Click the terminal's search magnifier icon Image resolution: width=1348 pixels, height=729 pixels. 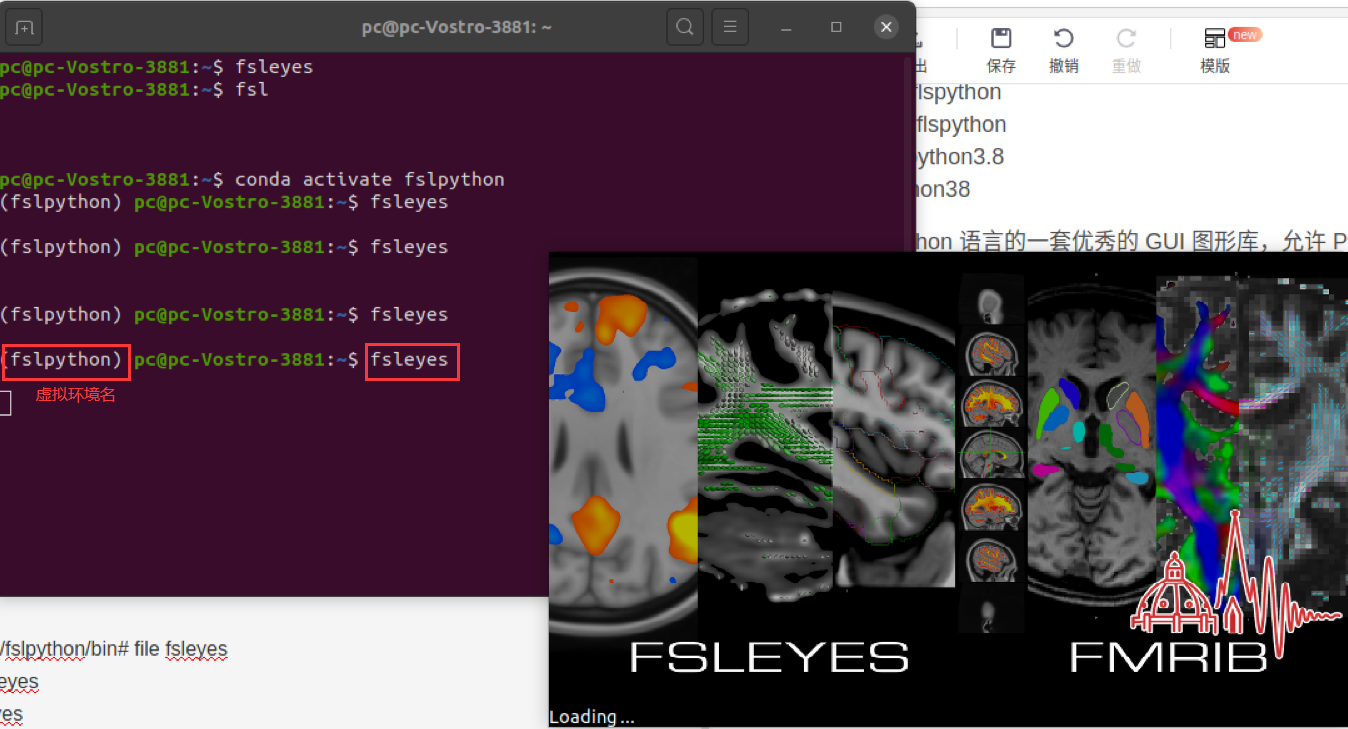(685, 27)
